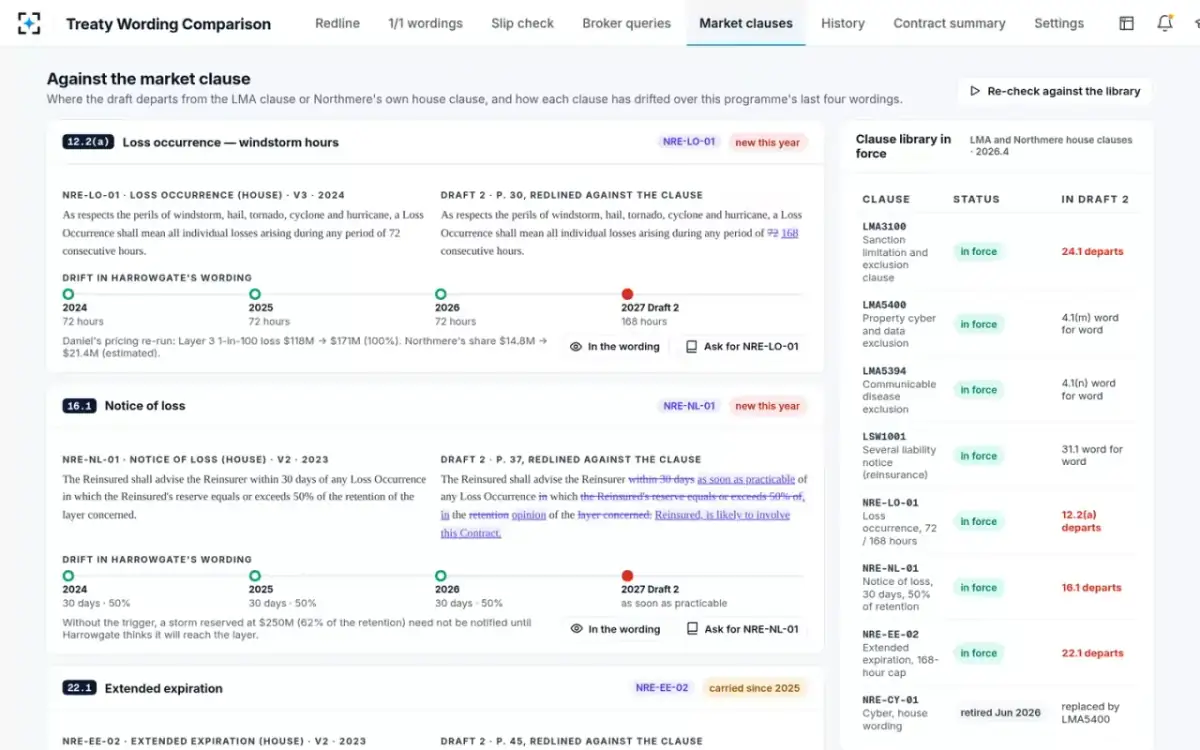The image size is (1200, 750).
Task: Show clause 16.1 in the wording
Action: coord(615,629)
